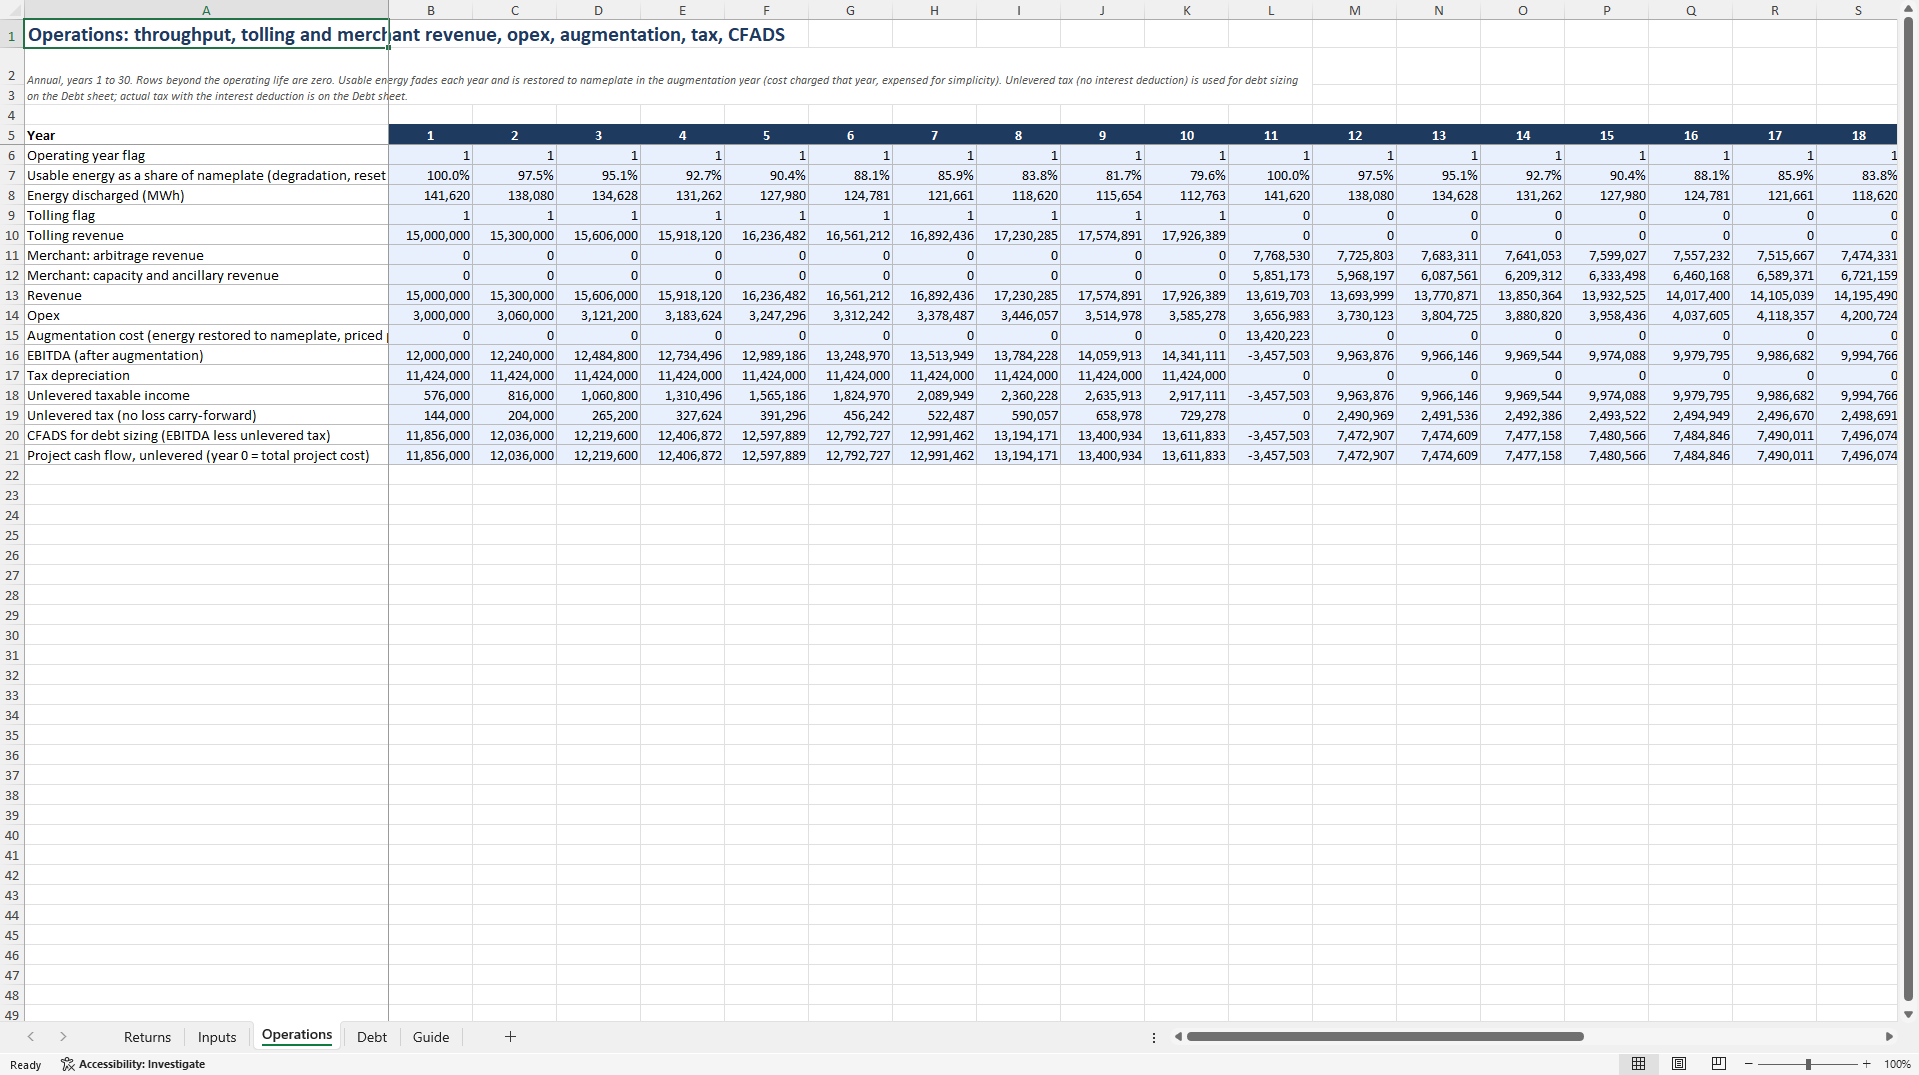
Task: Click 'Merchant: capacity and ancillary revenue' label
Action: [x=206, y=275]
